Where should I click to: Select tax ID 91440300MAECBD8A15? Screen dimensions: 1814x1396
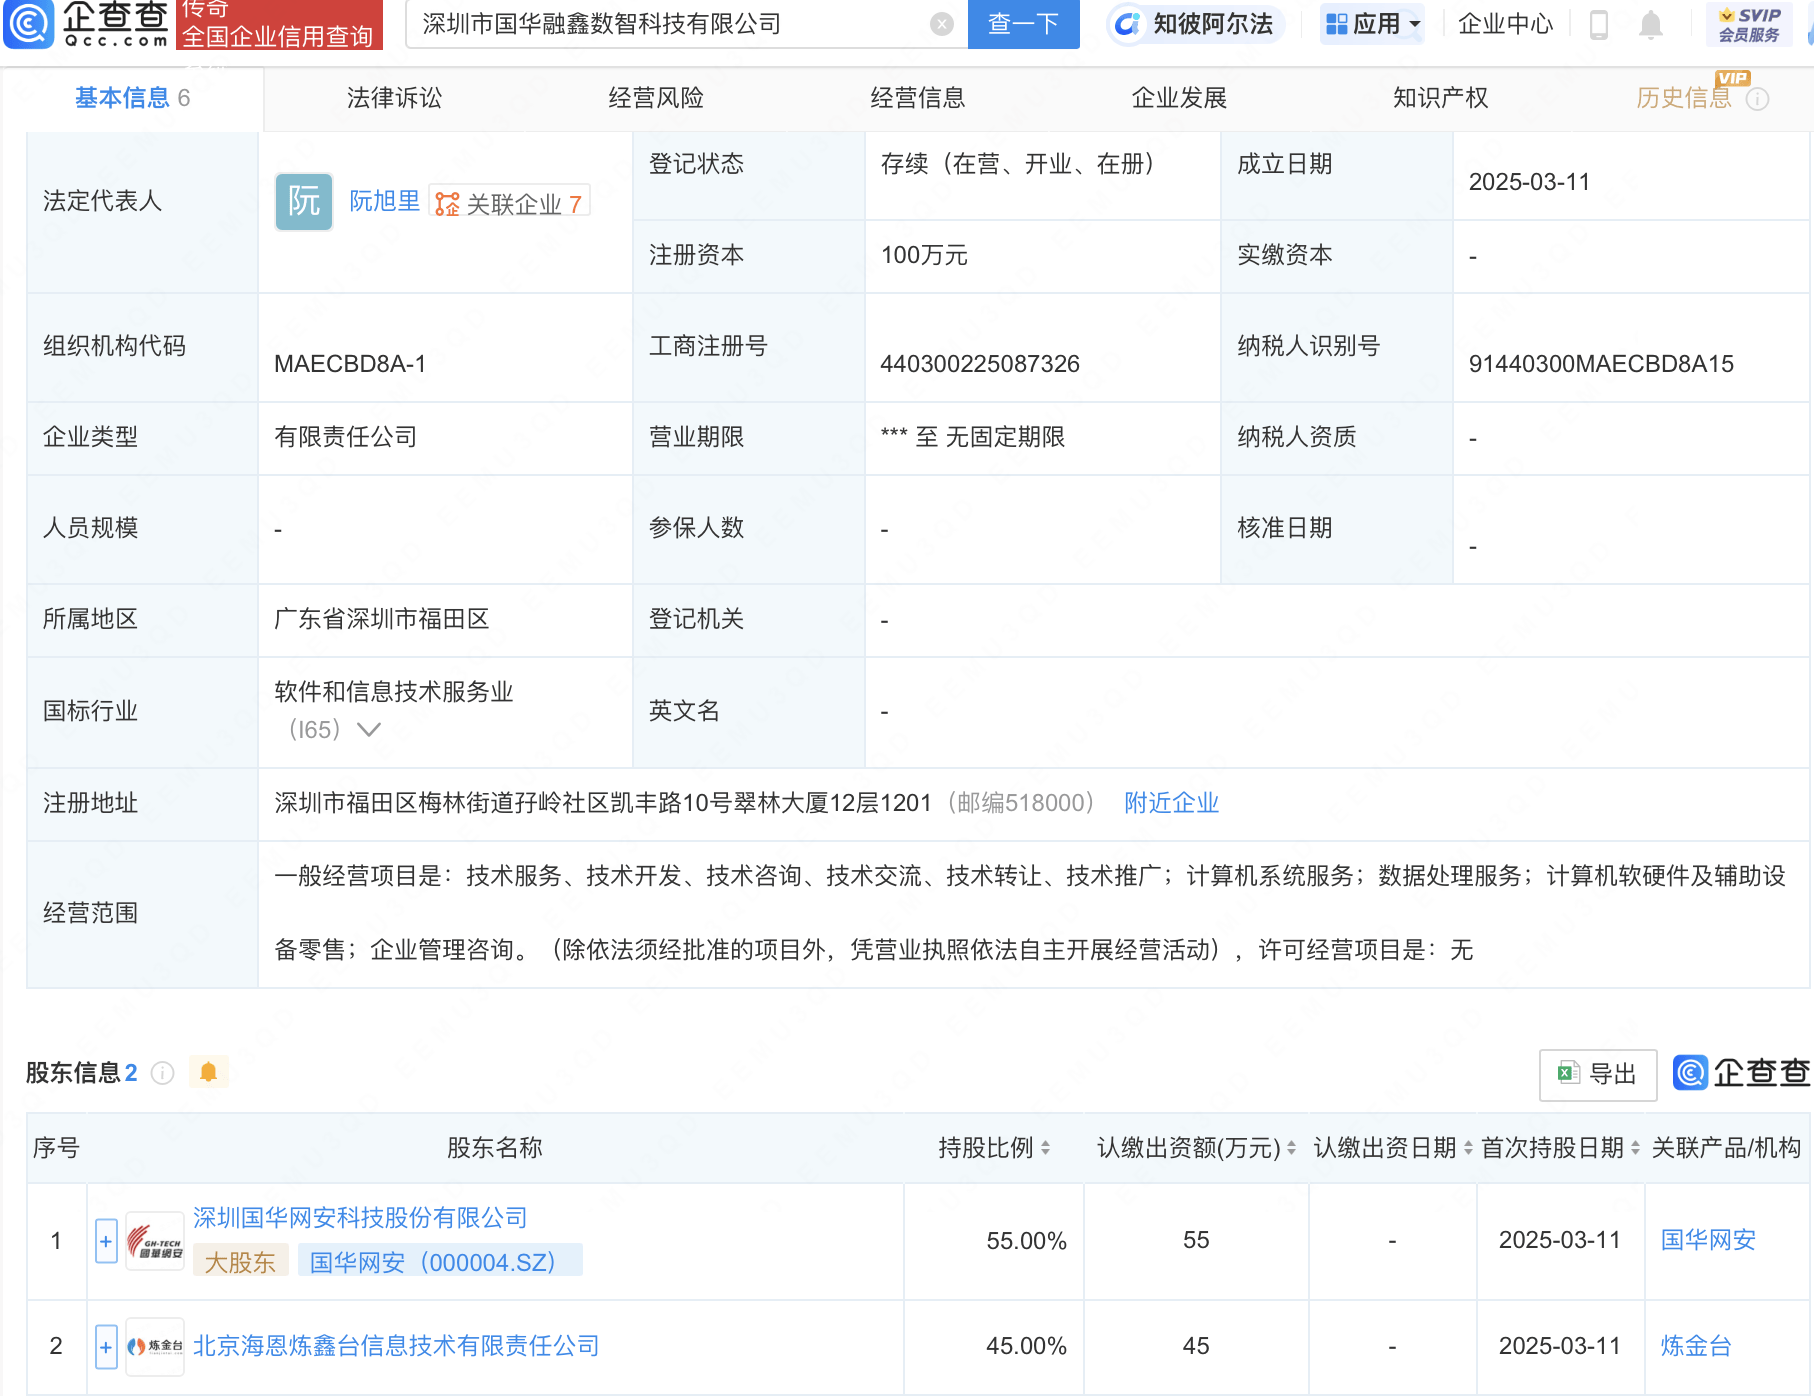tap(1601, 364)
